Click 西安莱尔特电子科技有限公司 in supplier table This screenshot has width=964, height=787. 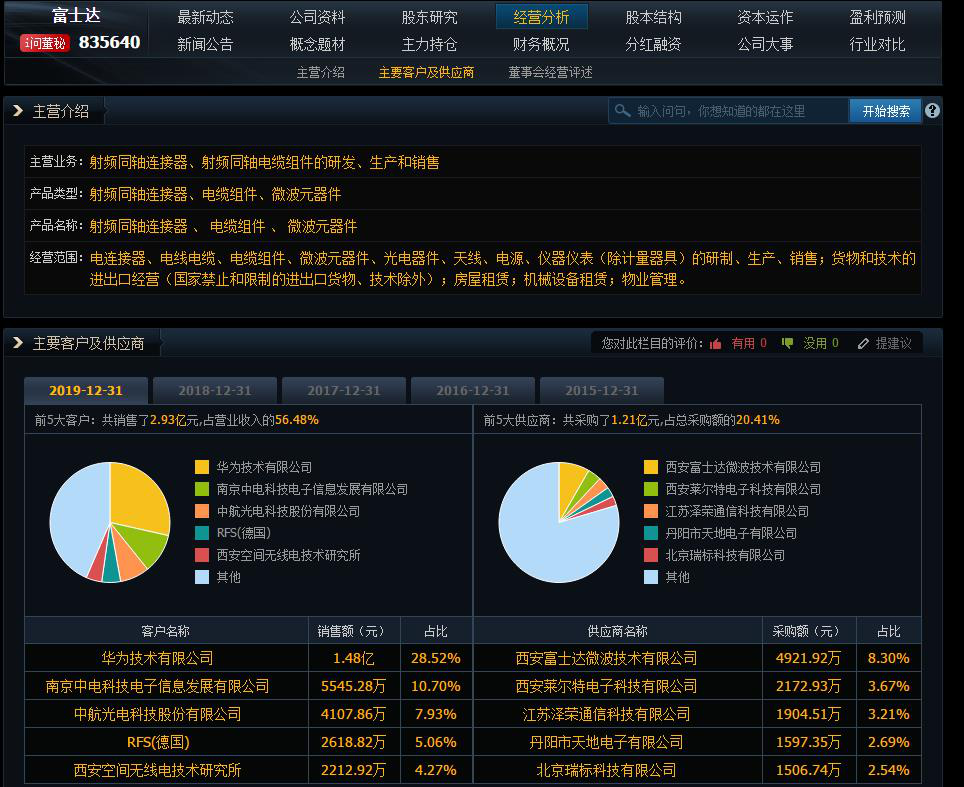[x=606, y=686]
